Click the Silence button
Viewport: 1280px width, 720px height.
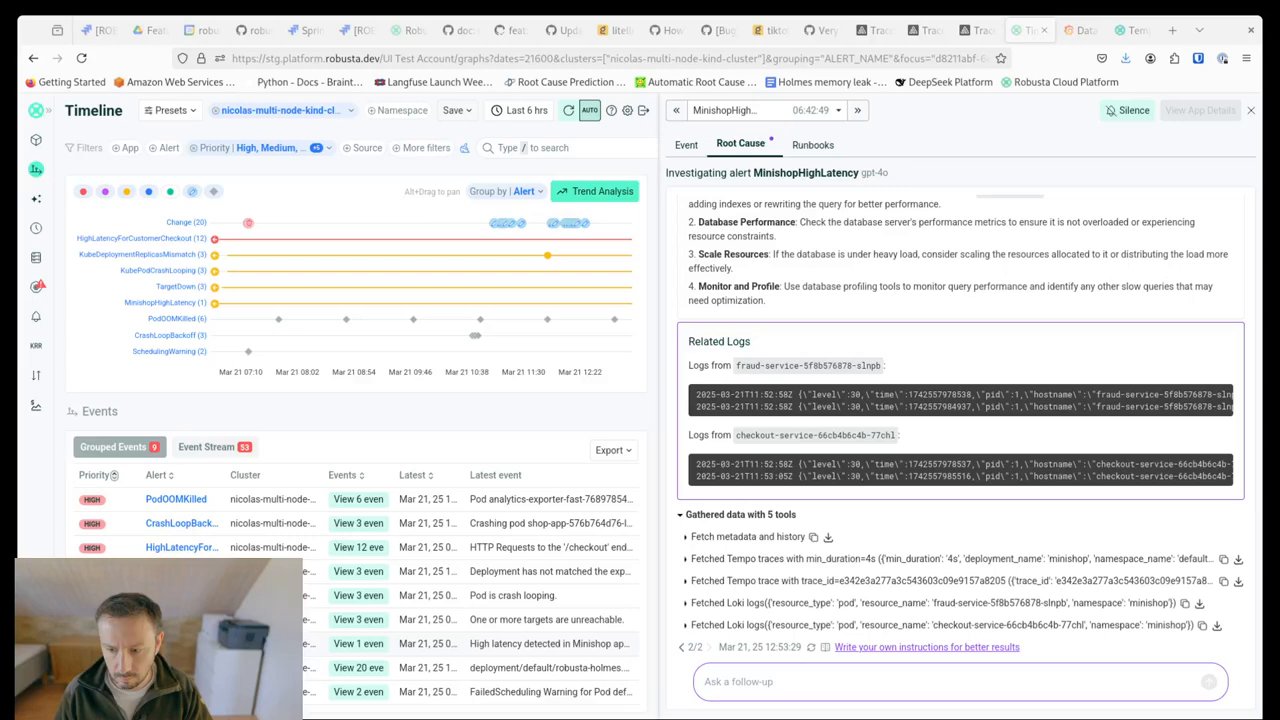[x=1126, y=110]
